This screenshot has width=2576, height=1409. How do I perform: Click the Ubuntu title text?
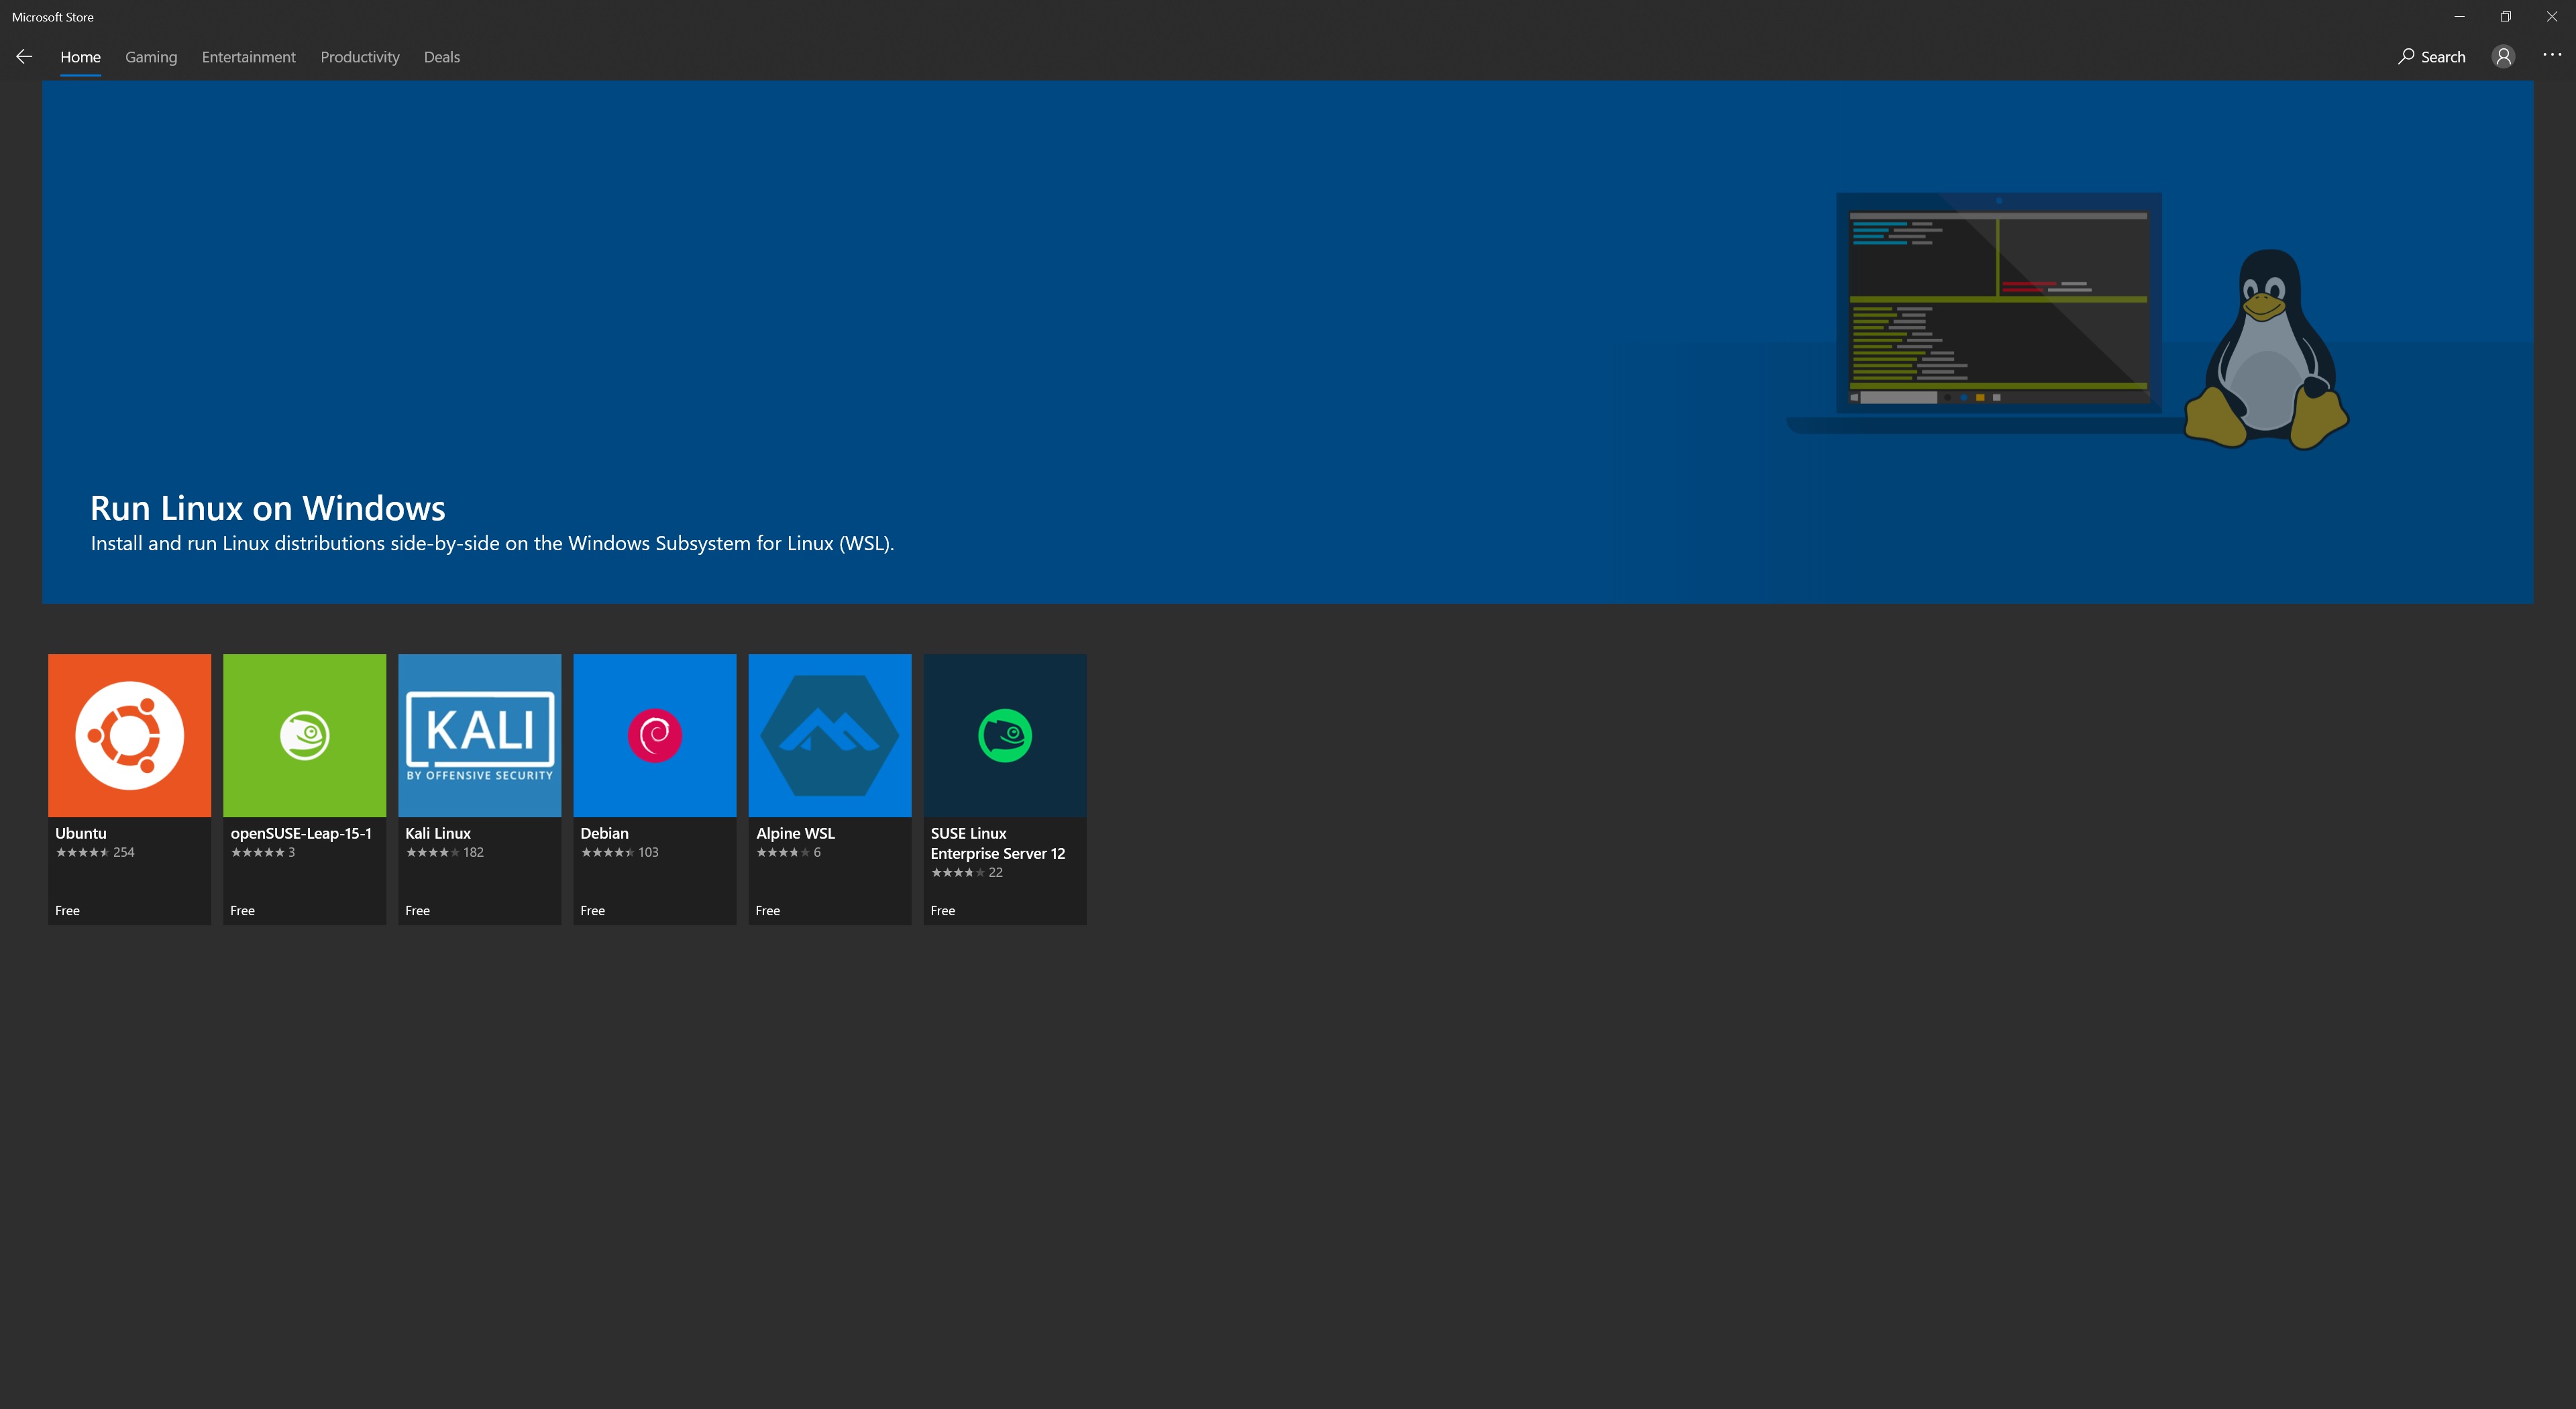81,833
